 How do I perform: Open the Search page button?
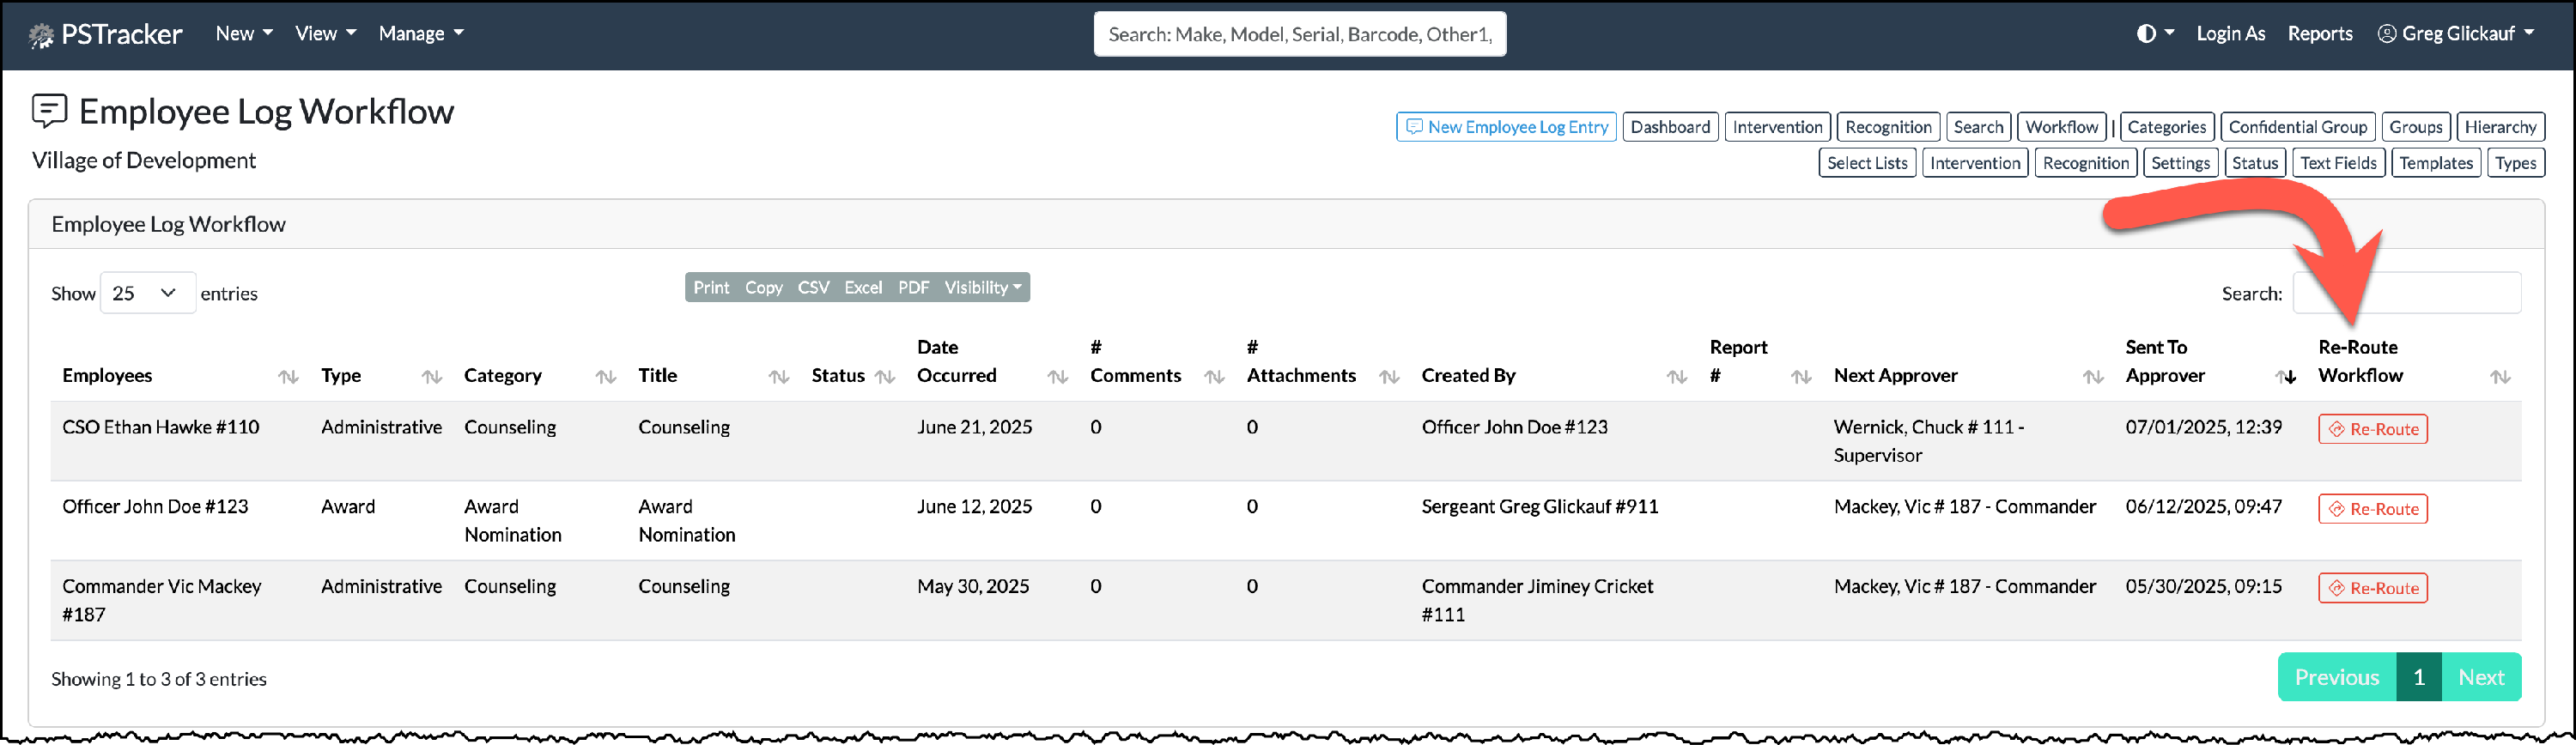[1978, 127]
